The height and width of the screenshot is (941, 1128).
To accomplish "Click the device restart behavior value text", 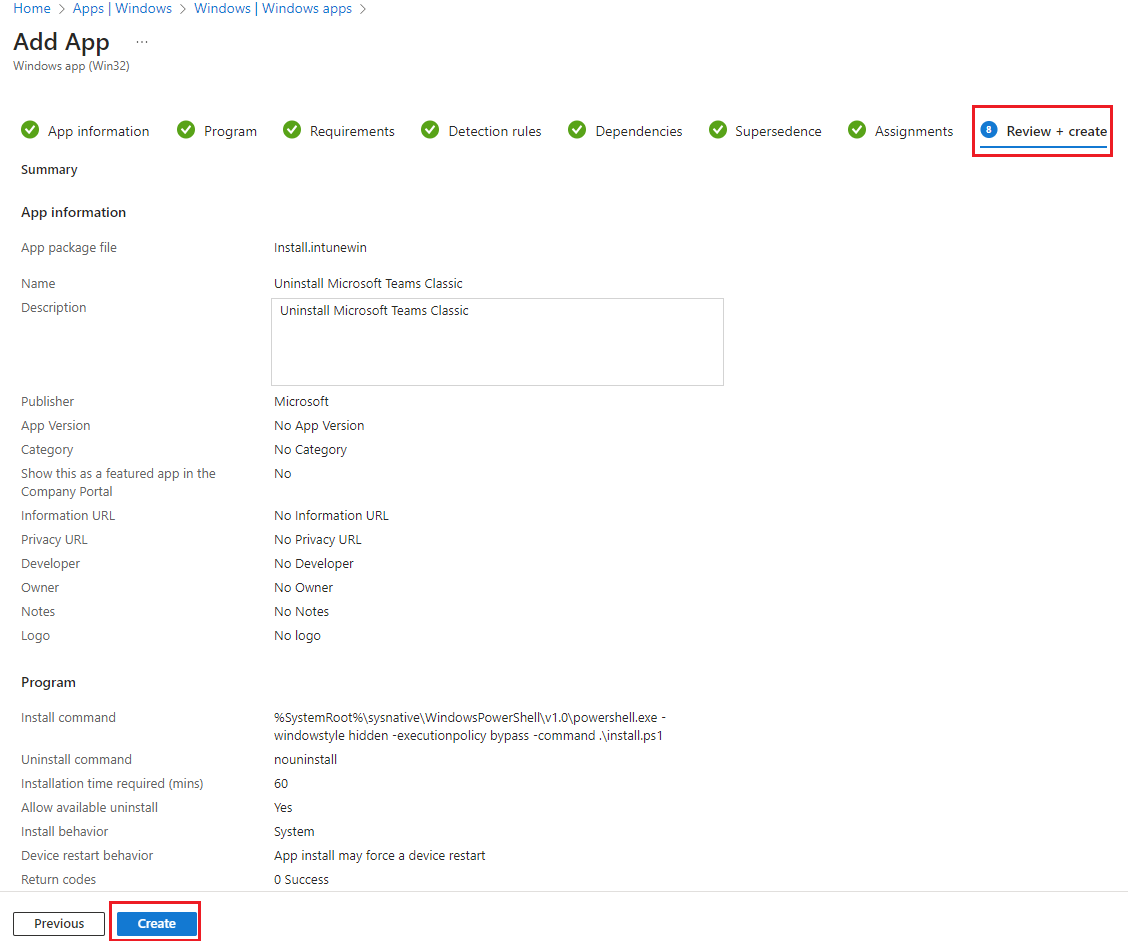I will click(x=379, y=855).
